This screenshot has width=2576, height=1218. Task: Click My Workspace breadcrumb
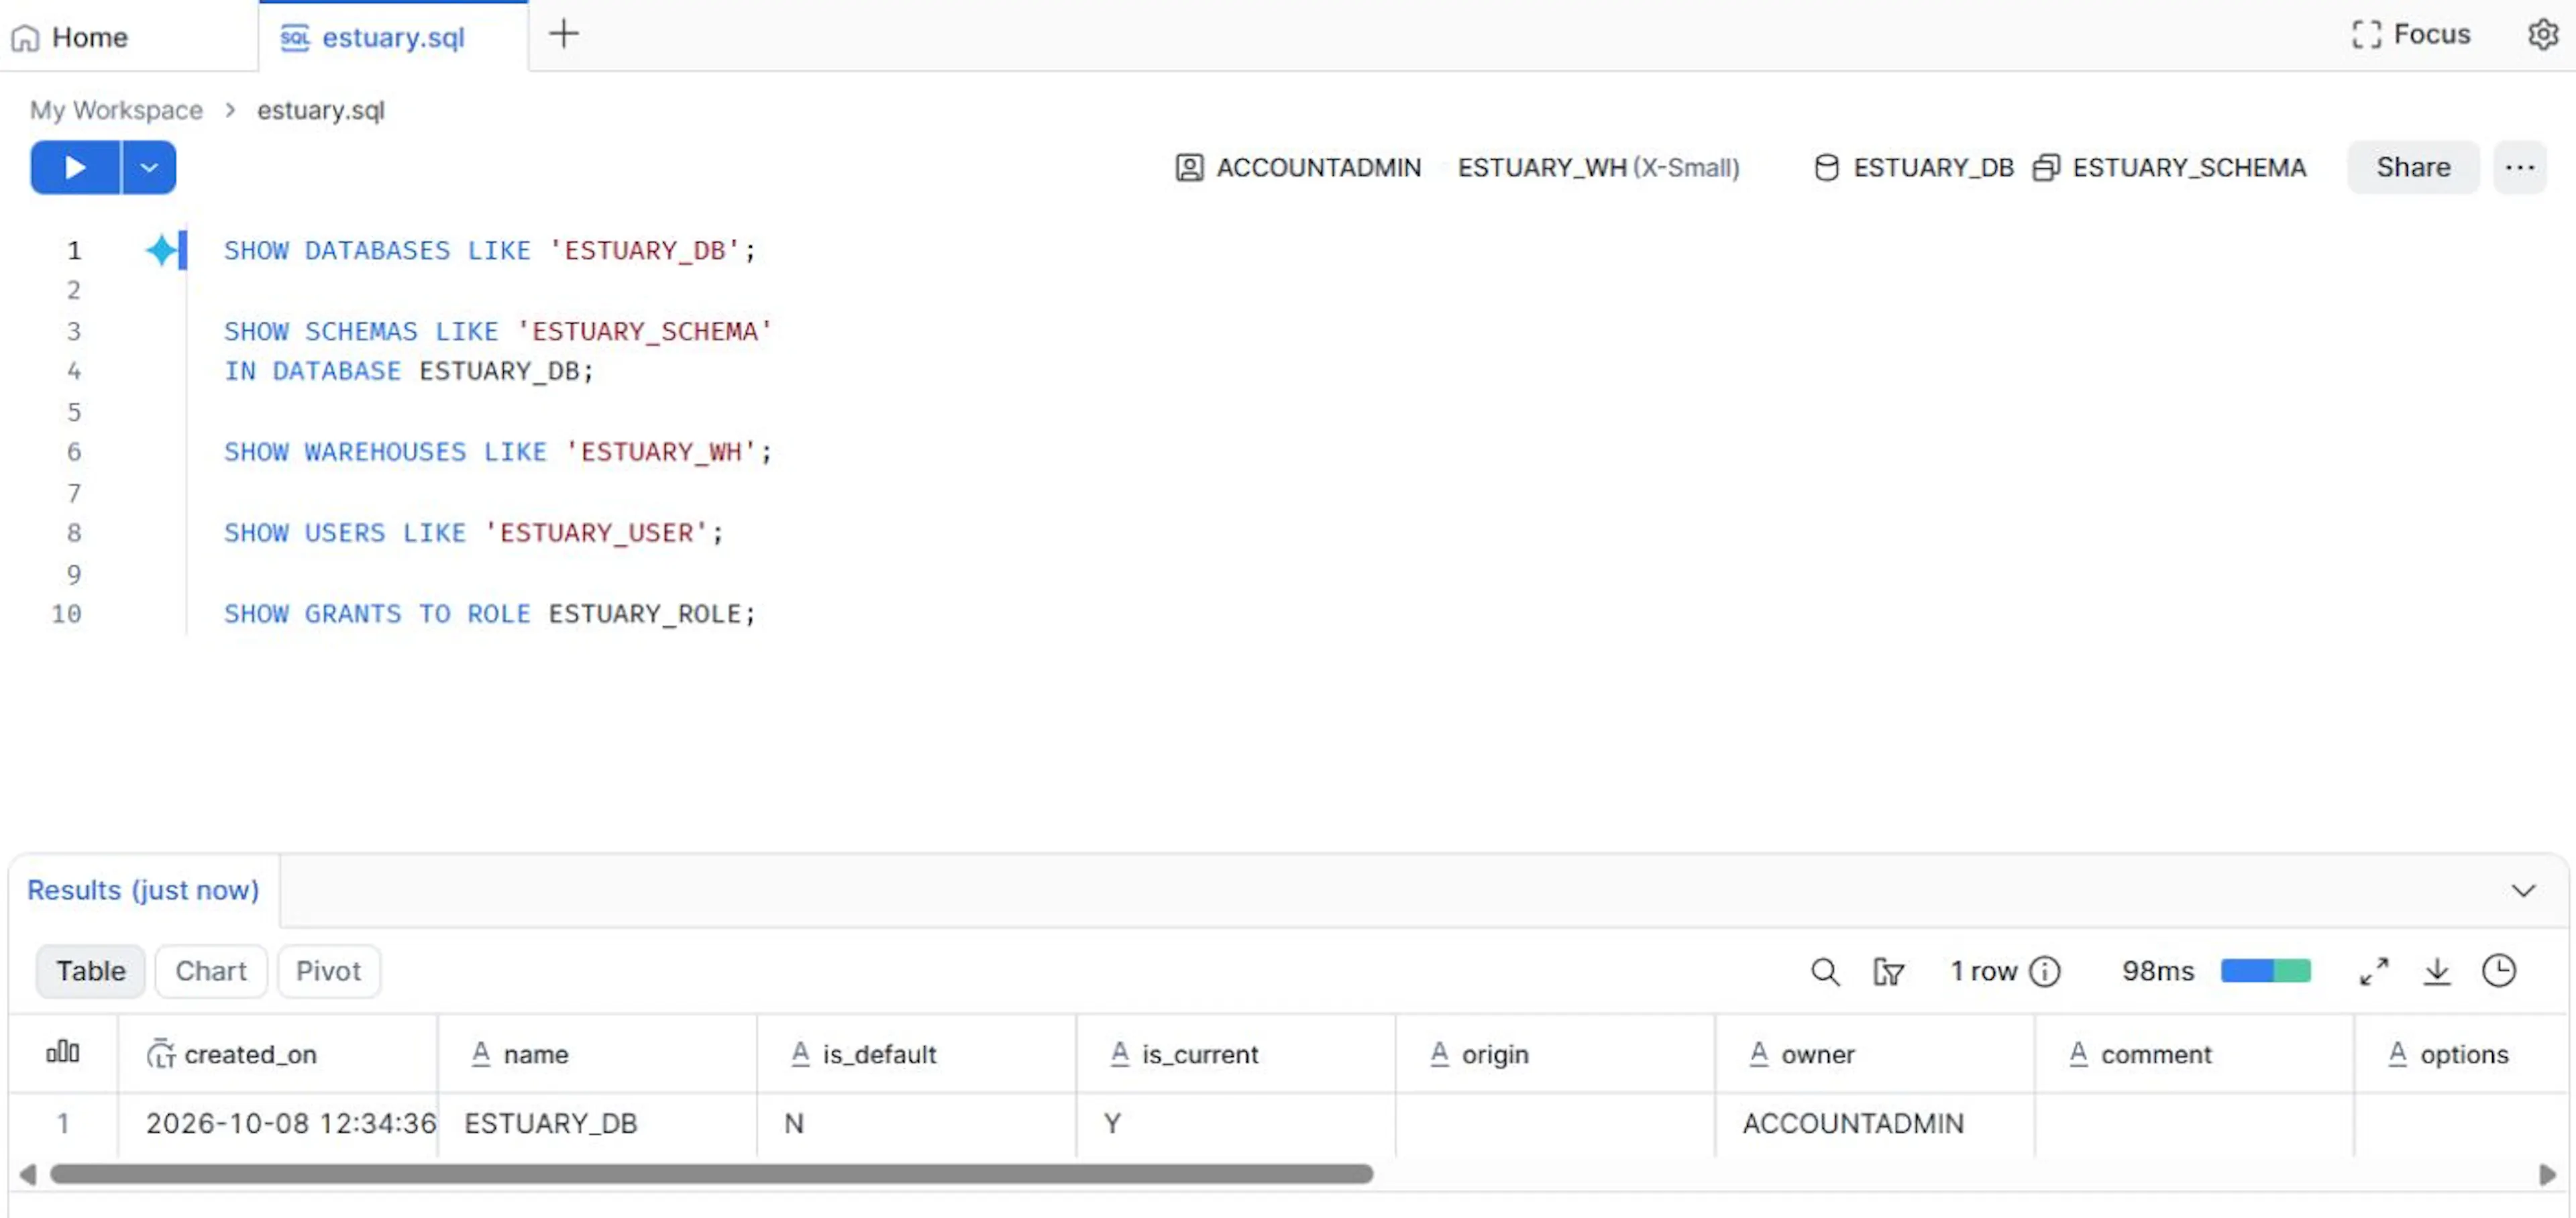tap(116, 110)
